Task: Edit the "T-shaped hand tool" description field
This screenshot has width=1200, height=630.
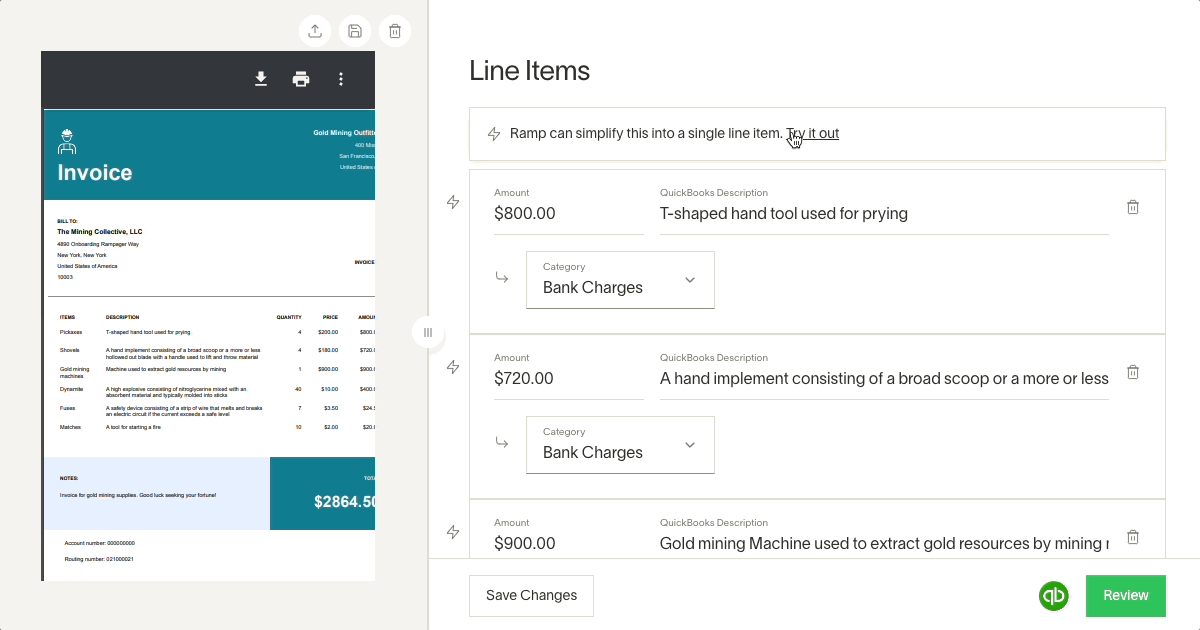Action: pyautogui.click(x=883, y=213)
